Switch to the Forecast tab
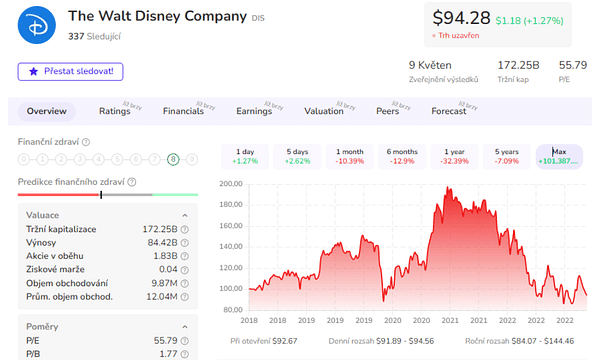This screenshot has width=600, height=360. [x=449, y=111]
